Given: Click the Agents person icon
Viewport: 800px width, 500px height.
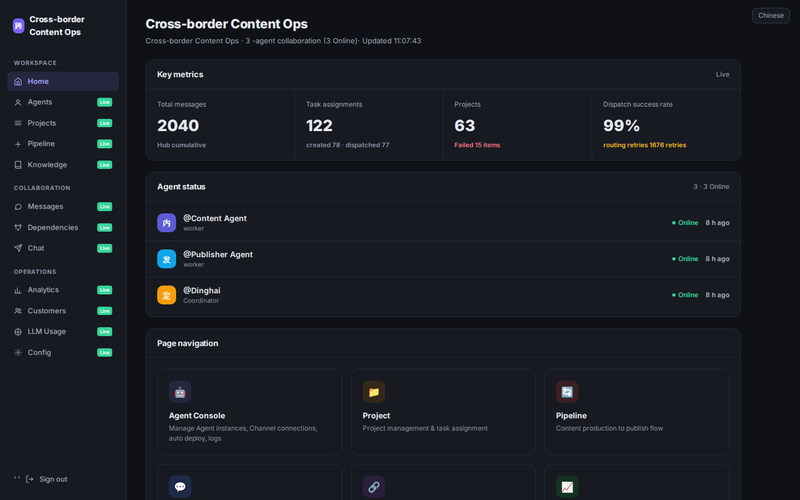Looking at the screenshot, I should coord(18,103).
